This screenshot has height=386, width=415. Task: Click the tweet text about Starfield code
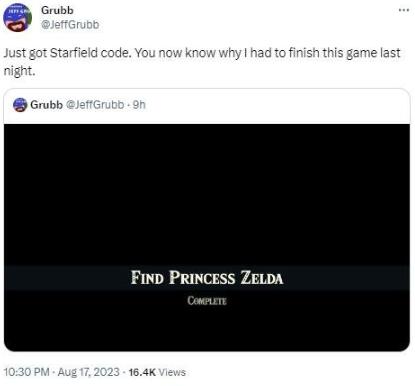pyautogui.click(x=202, y=62)
